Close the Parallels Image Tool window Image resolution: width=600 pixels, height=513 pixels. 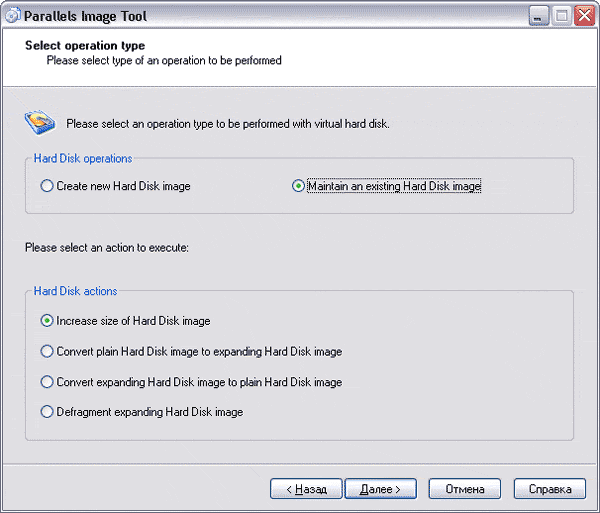(x=584, y=16)
